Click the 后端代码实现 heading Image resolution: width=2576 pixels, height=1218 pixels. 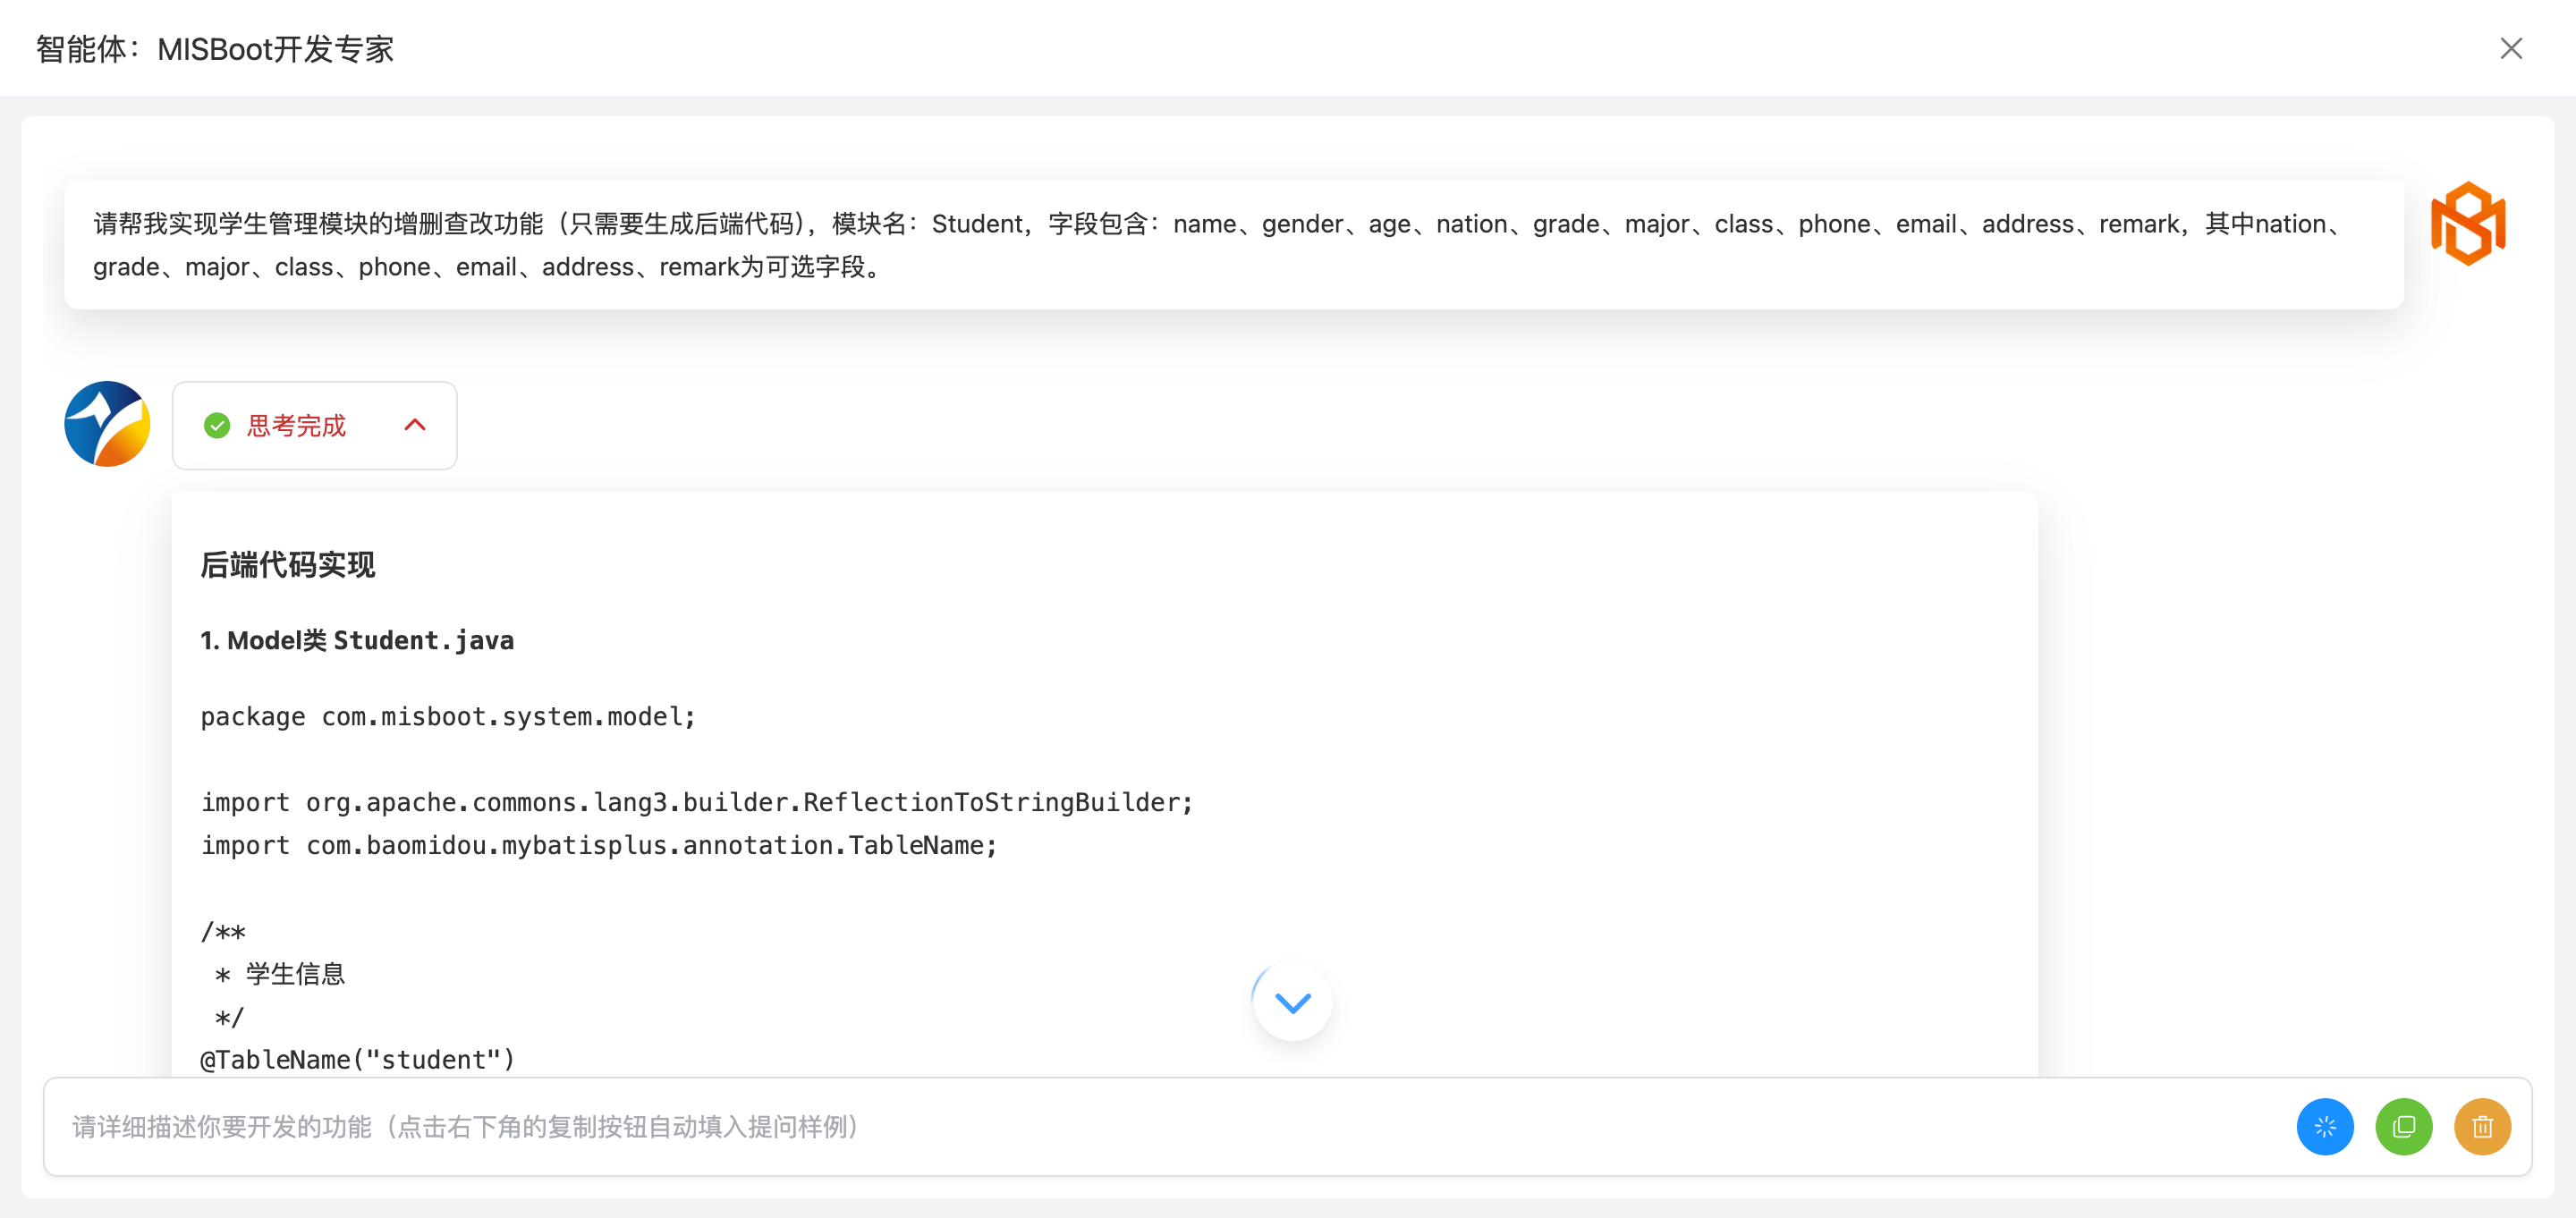click(288, 565)
